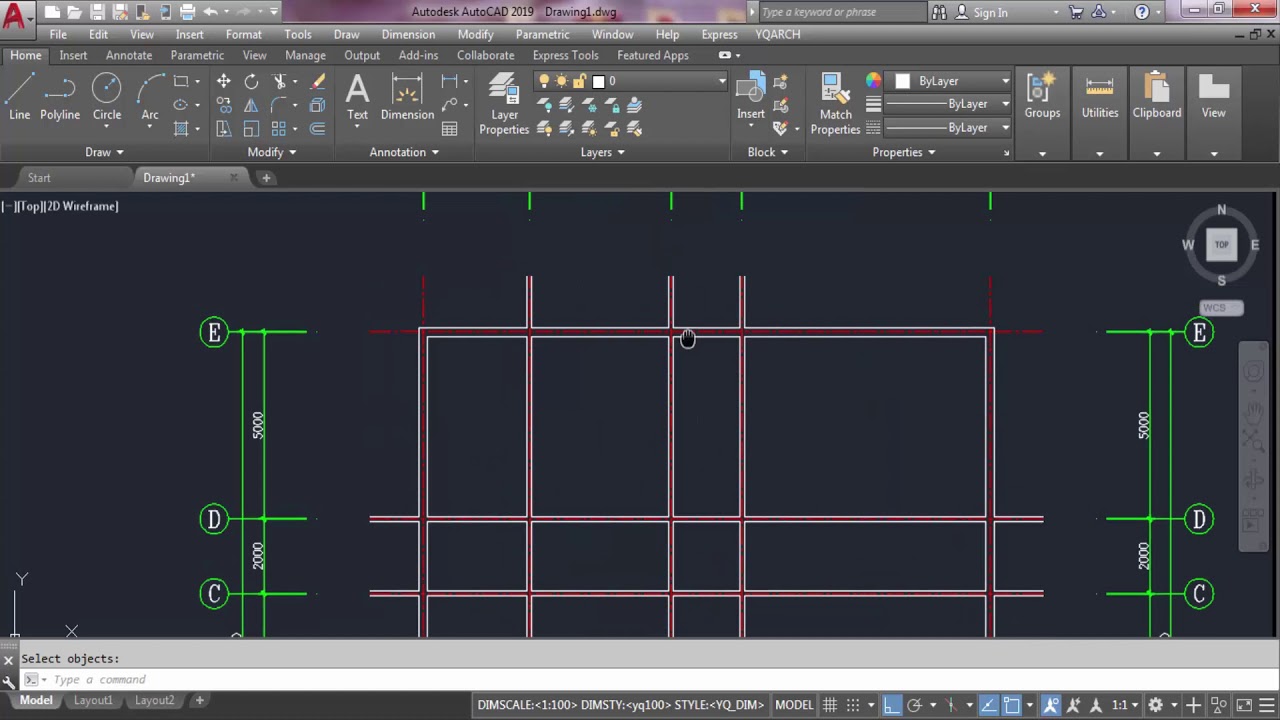Select the Polyline tool
1280x720 pixels.
pos(60,98)
